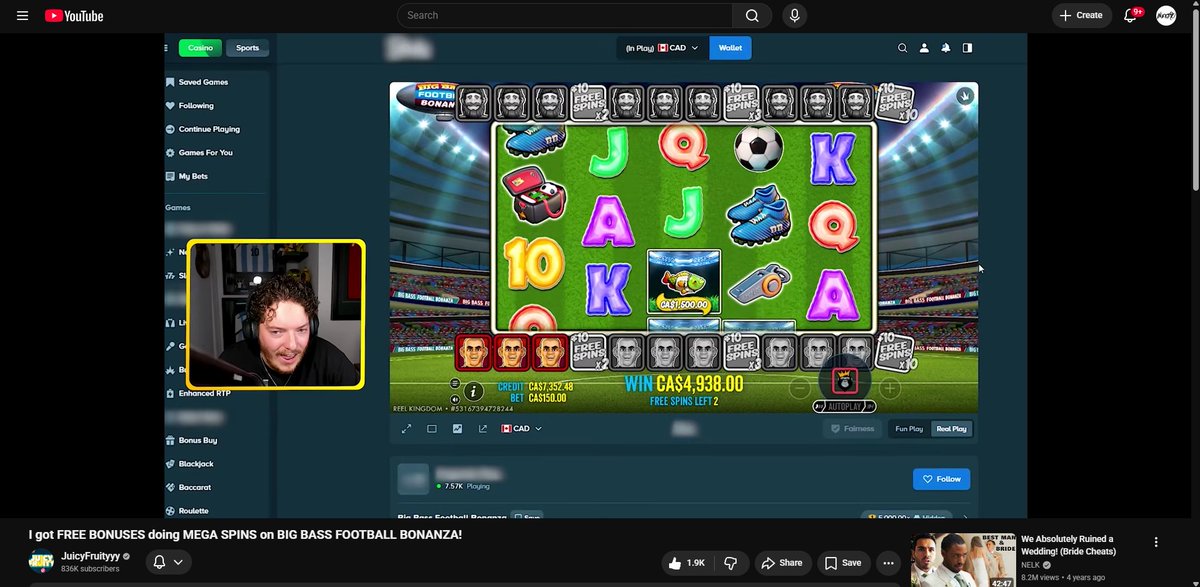This screenshot has height=587, width=1200.
Task: Select Real Play mode
Action: (x=951, y=428)
